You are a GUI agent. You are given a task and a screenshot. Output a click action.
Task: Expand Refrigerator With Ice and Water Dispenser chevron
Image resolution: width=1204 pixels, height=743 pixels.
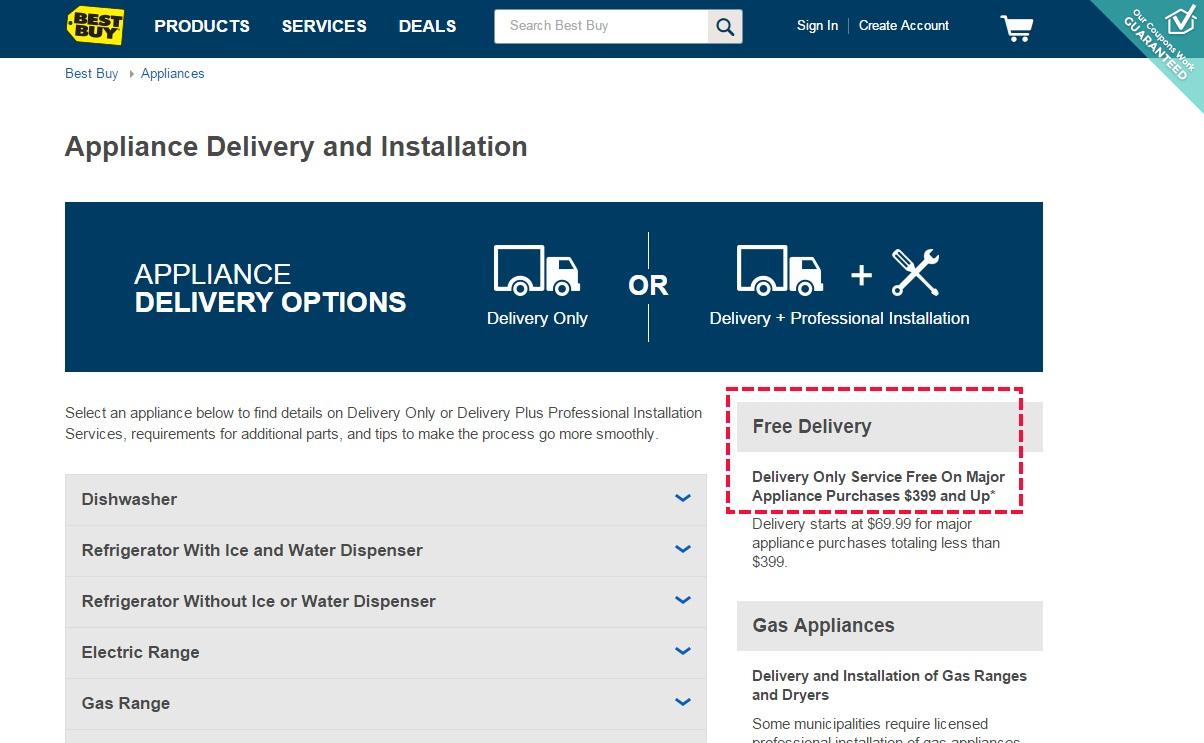click(x=683, y=549)
